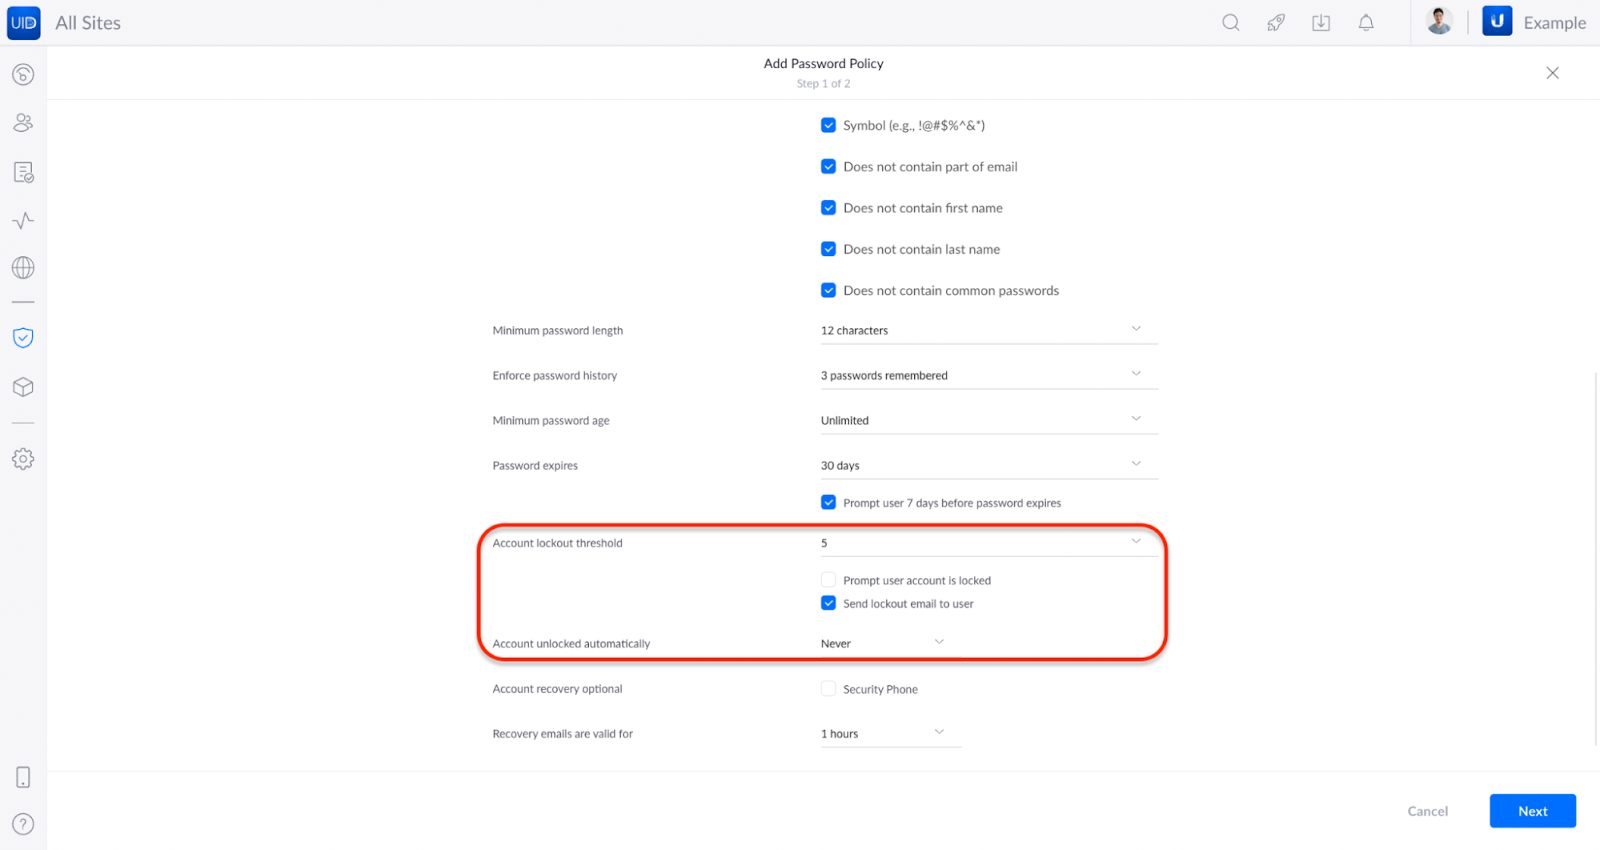Open the search icon in top bar
The width and height of the screenshot is (1600, 850).
[x=1231, y=22]
